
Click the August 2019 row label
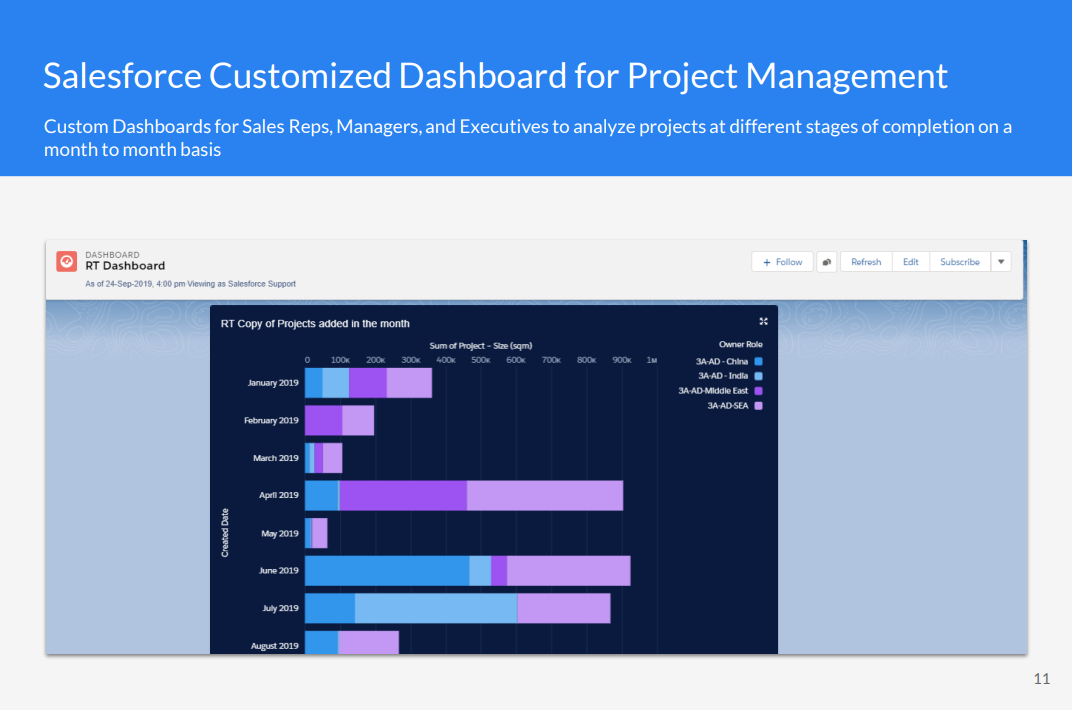point(274,645)
